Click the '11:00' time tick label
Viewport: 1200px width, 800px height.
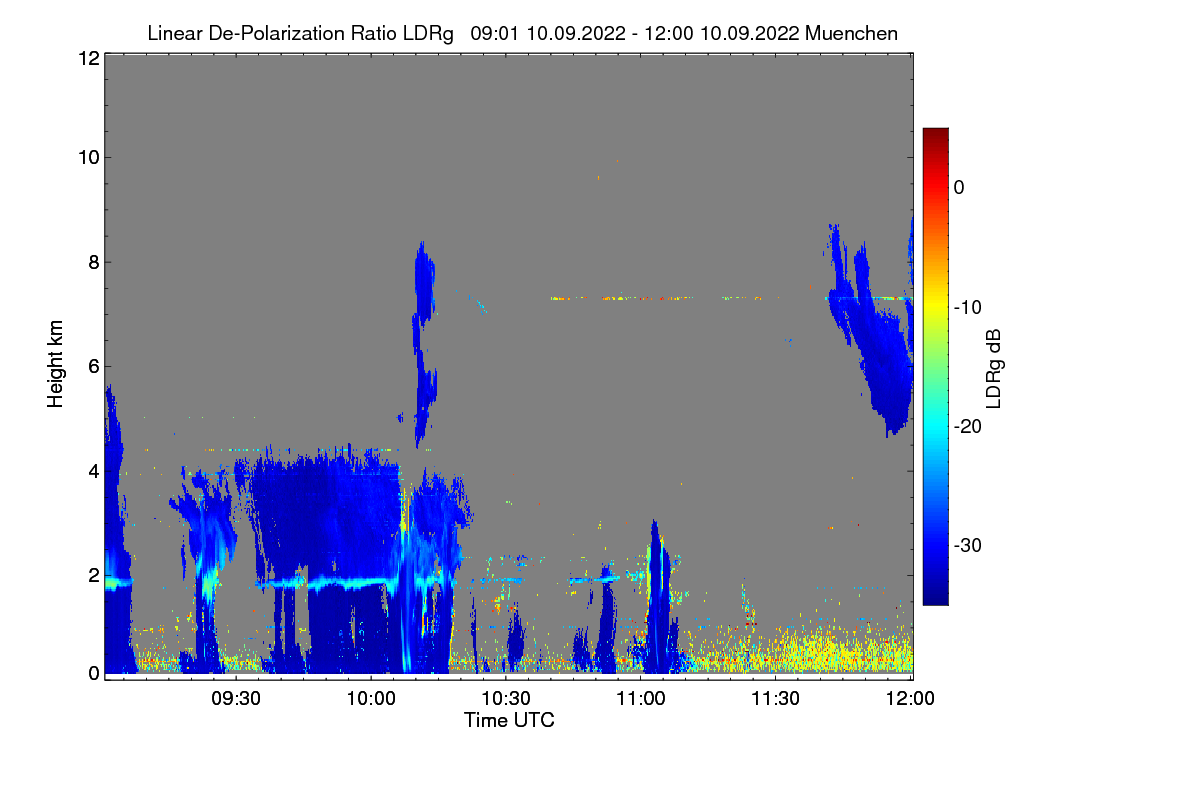tap(640, 698)
